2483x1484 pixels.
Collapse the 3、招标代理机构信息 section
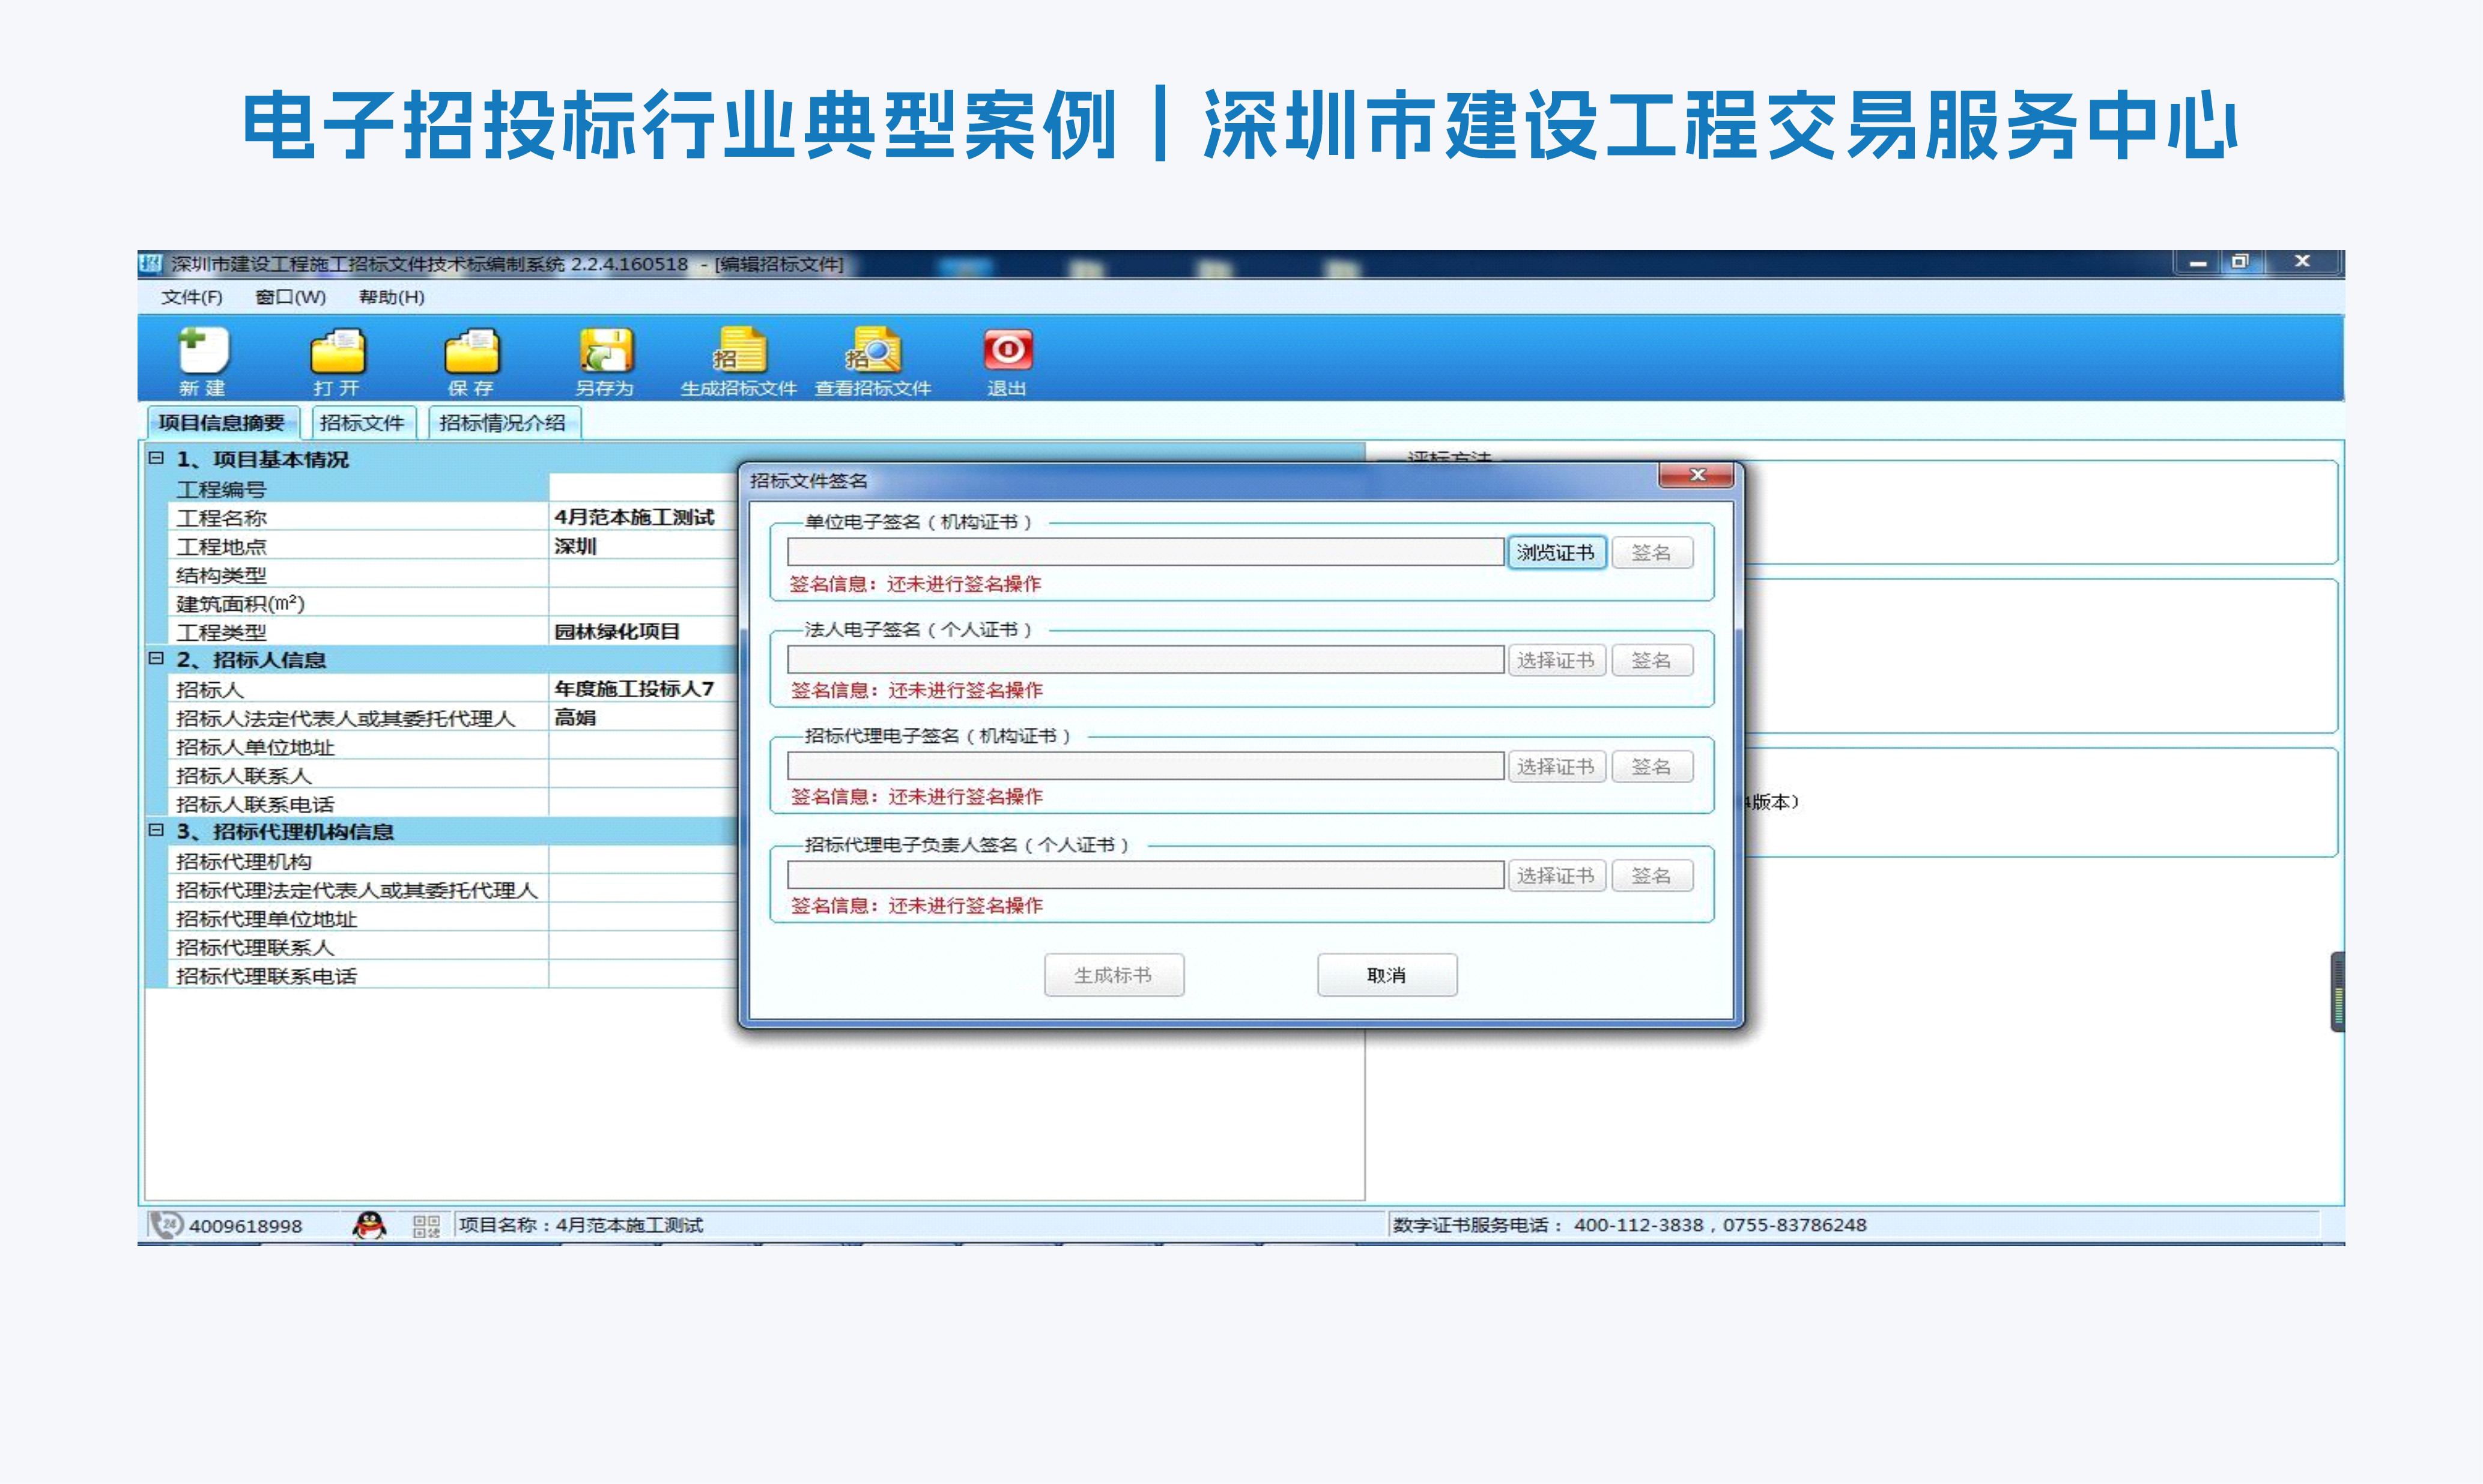point(156,830)
